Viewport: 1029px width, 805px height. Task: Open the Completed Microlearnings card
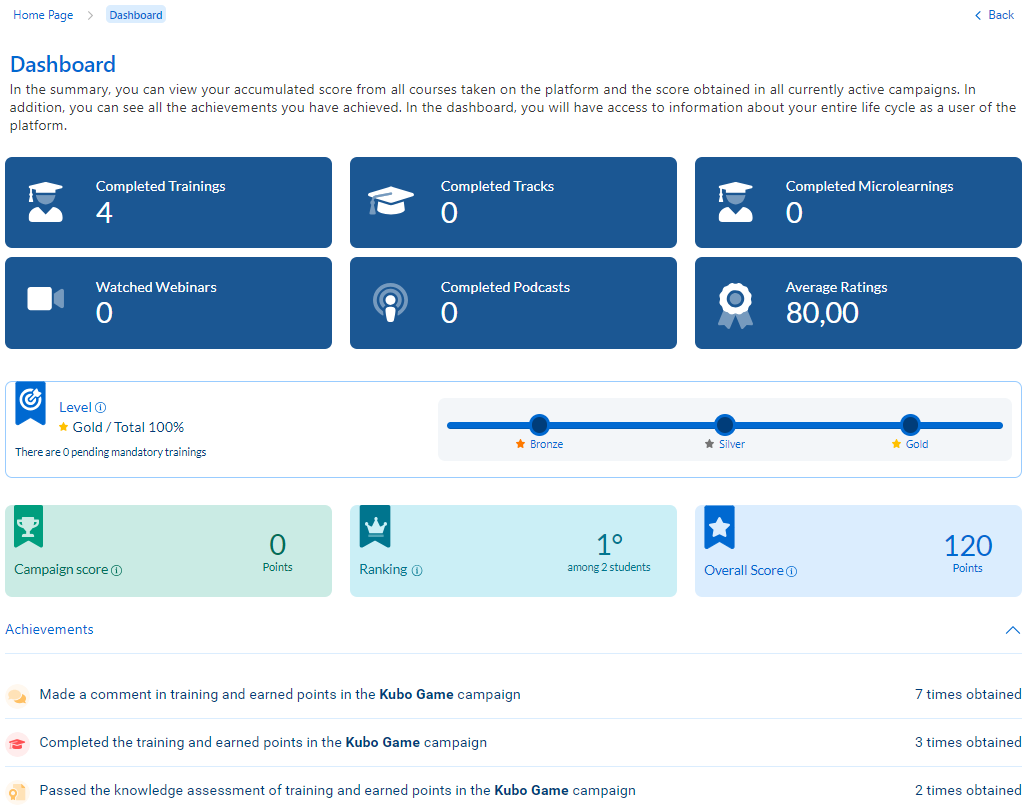pos(858,202)
